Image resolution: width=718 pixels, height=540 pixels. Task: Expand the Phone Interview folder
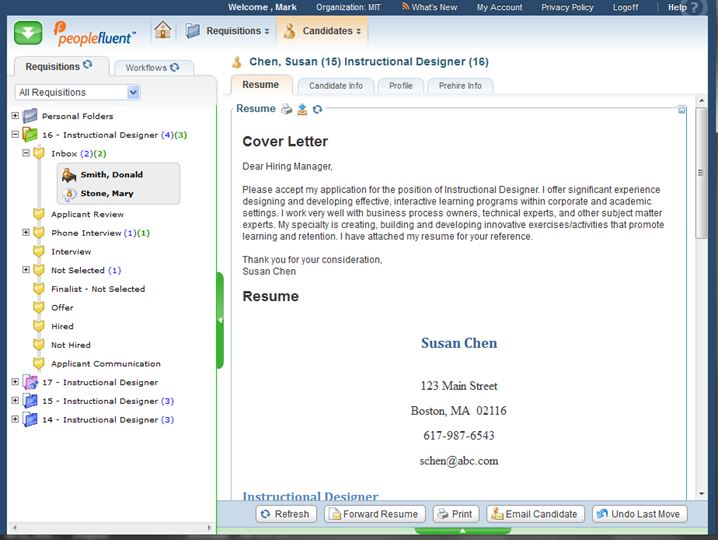pyautogui.click(x=26, y=233)
